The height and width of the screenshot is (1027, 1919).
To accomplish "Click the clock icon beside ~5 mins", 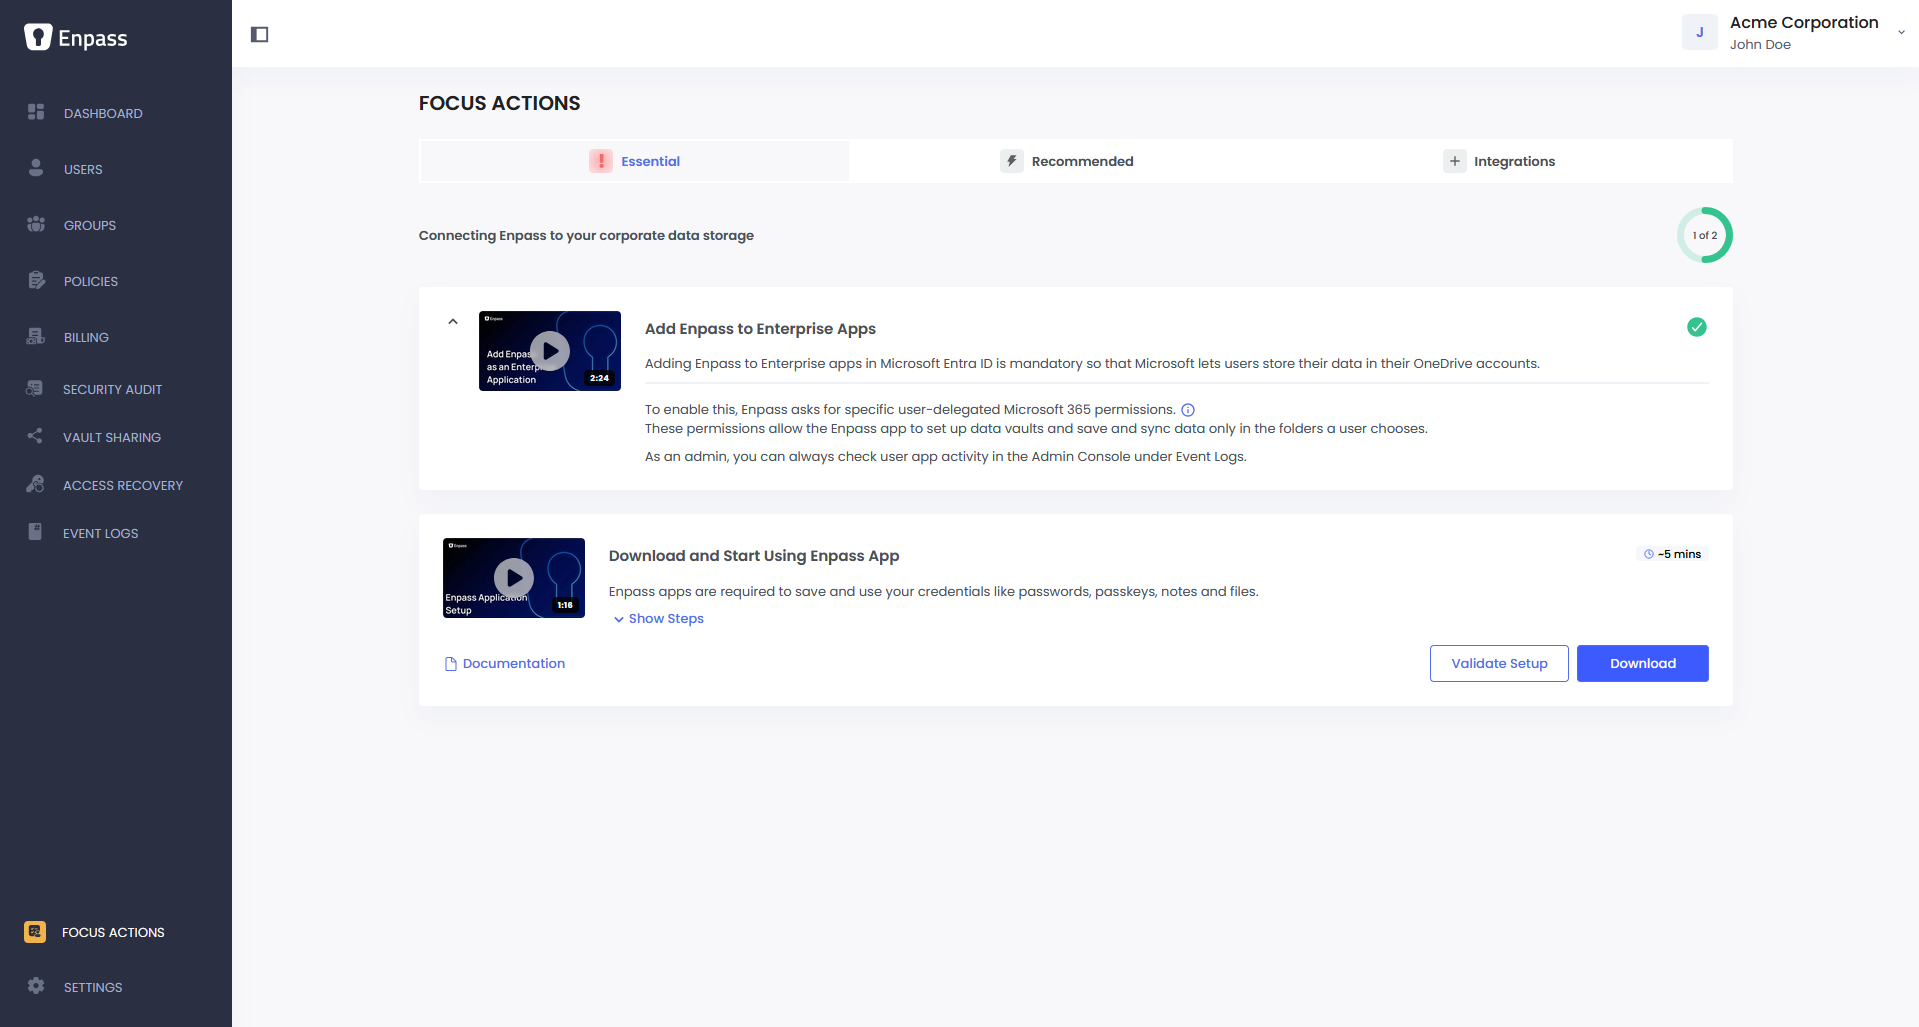I will click(x=1649, y=554).
